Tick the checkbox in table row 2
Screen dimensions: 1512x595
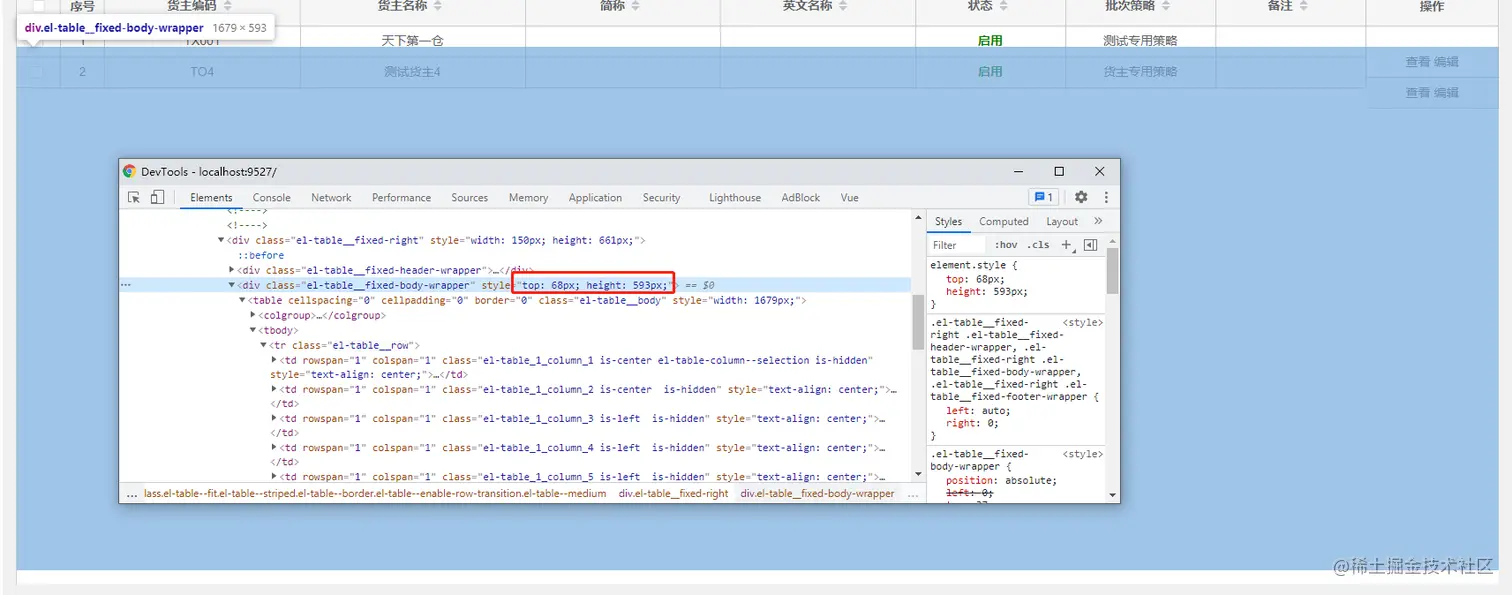click(37, 72)
